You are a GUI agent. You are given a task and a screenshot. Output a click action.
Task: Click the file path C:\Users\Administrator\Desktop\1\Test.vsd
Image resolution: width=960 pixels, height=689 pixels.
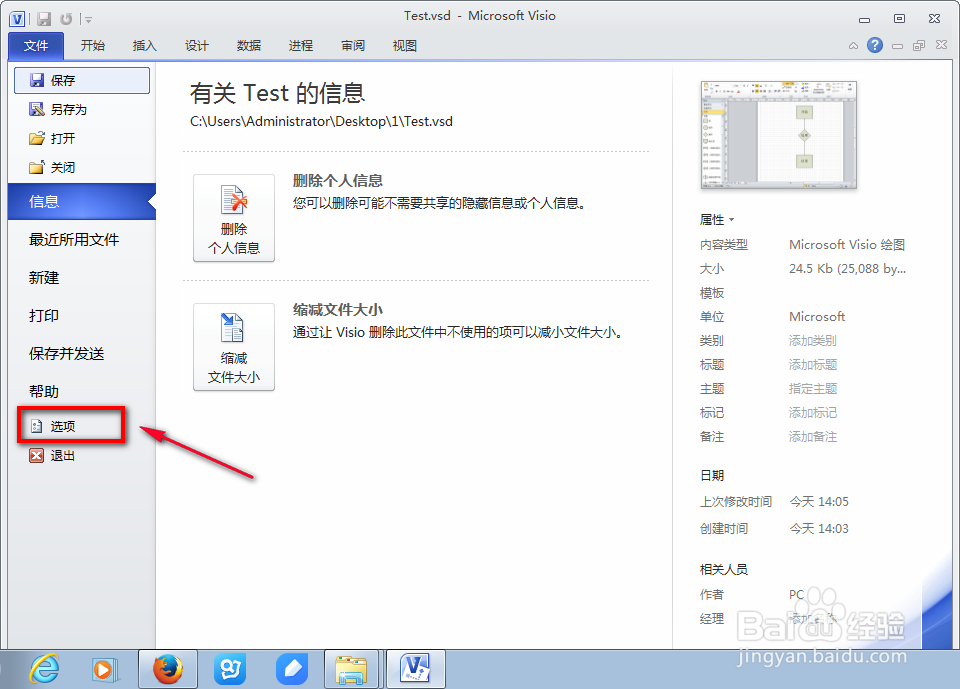click(321, 121)
